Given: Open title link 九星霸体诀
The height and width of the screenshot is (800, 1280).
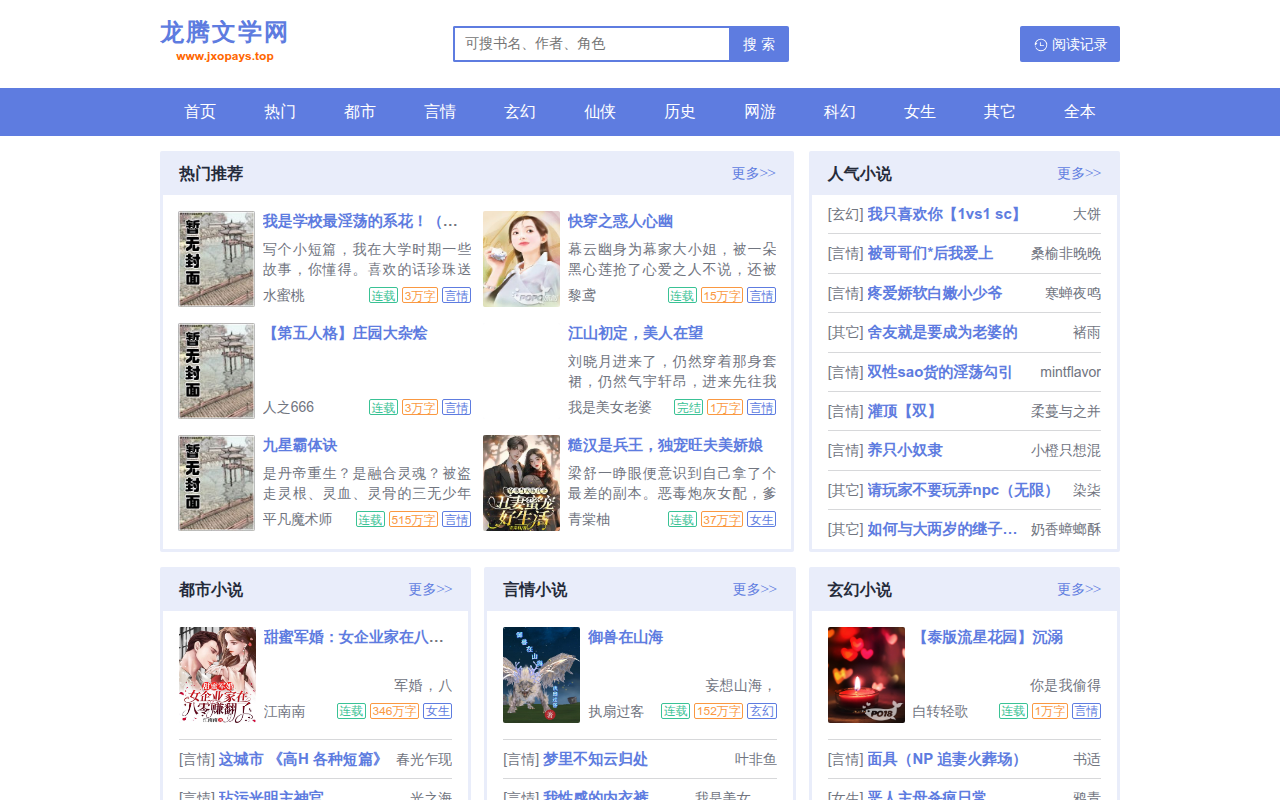Looking at the screenshot, I should coord(300,445).
